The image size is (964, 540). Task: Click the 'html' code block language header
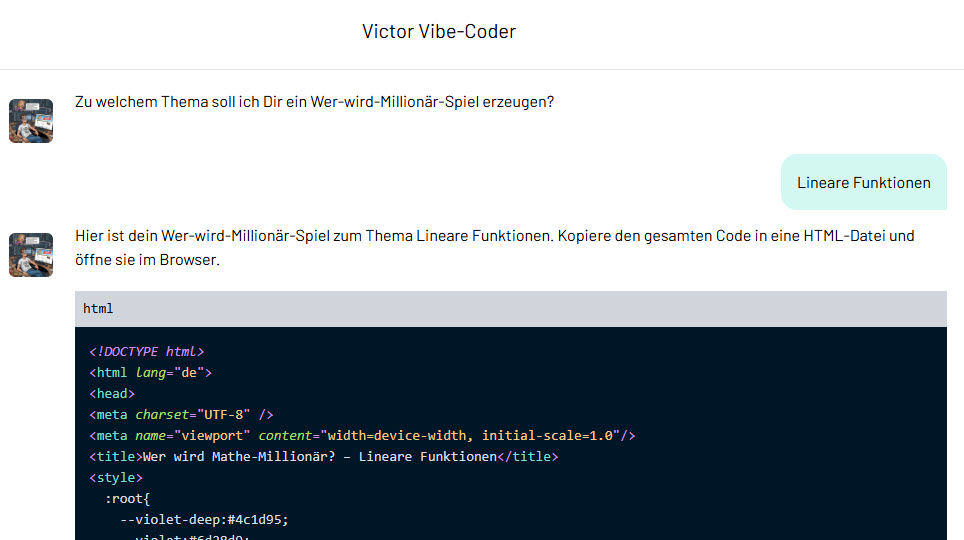point(511,309)
